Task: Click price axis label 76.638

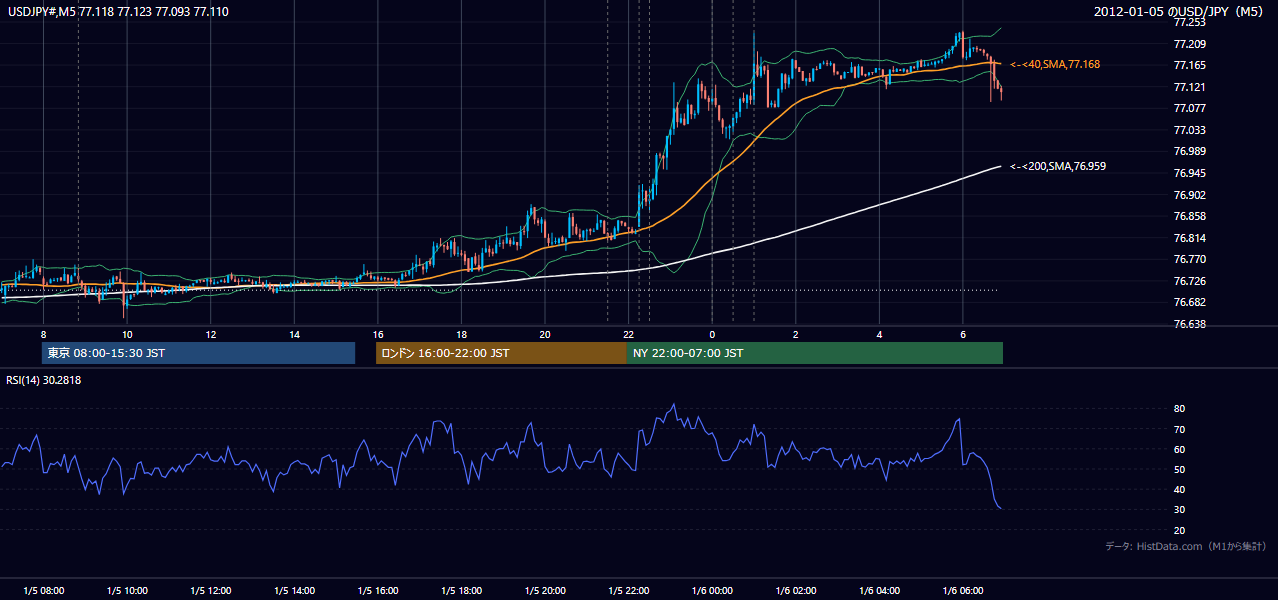Action: pyautogui.click(x=1191, y=324)
